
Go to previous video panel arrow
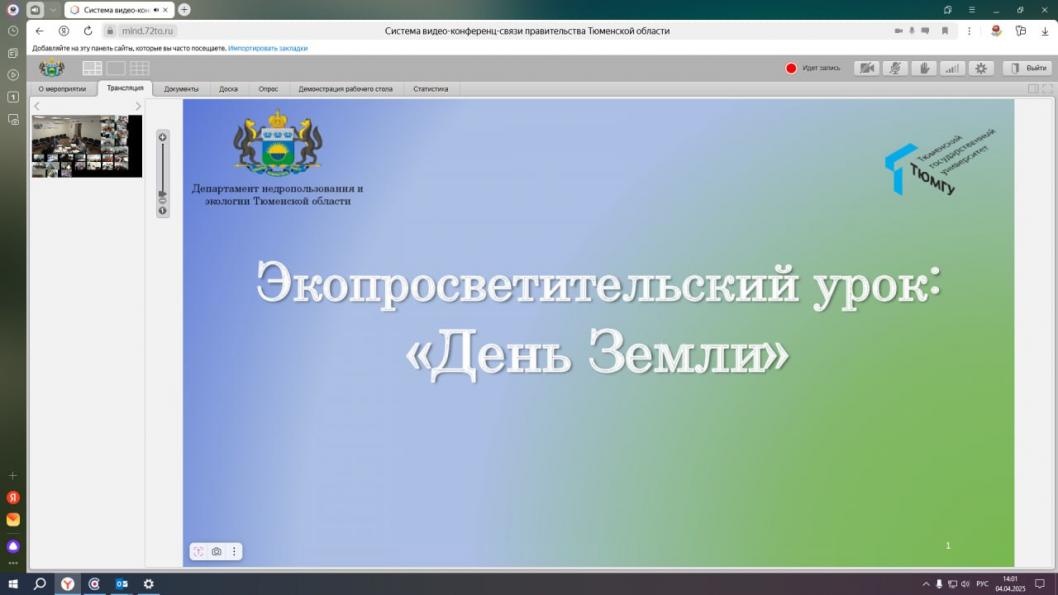37,106
